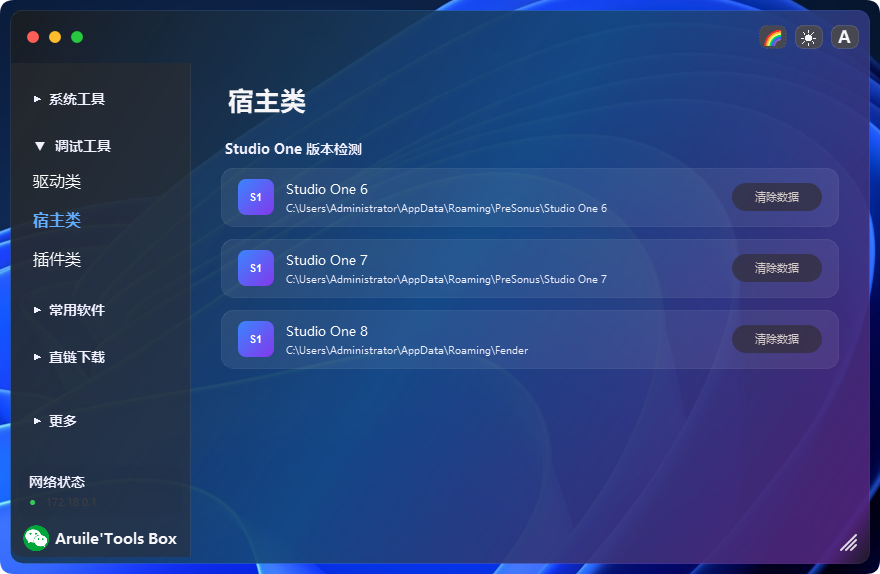This screenshot has height=574, width=880.
Task: Open the rainbow theme color icon
Action: point(773,38)
